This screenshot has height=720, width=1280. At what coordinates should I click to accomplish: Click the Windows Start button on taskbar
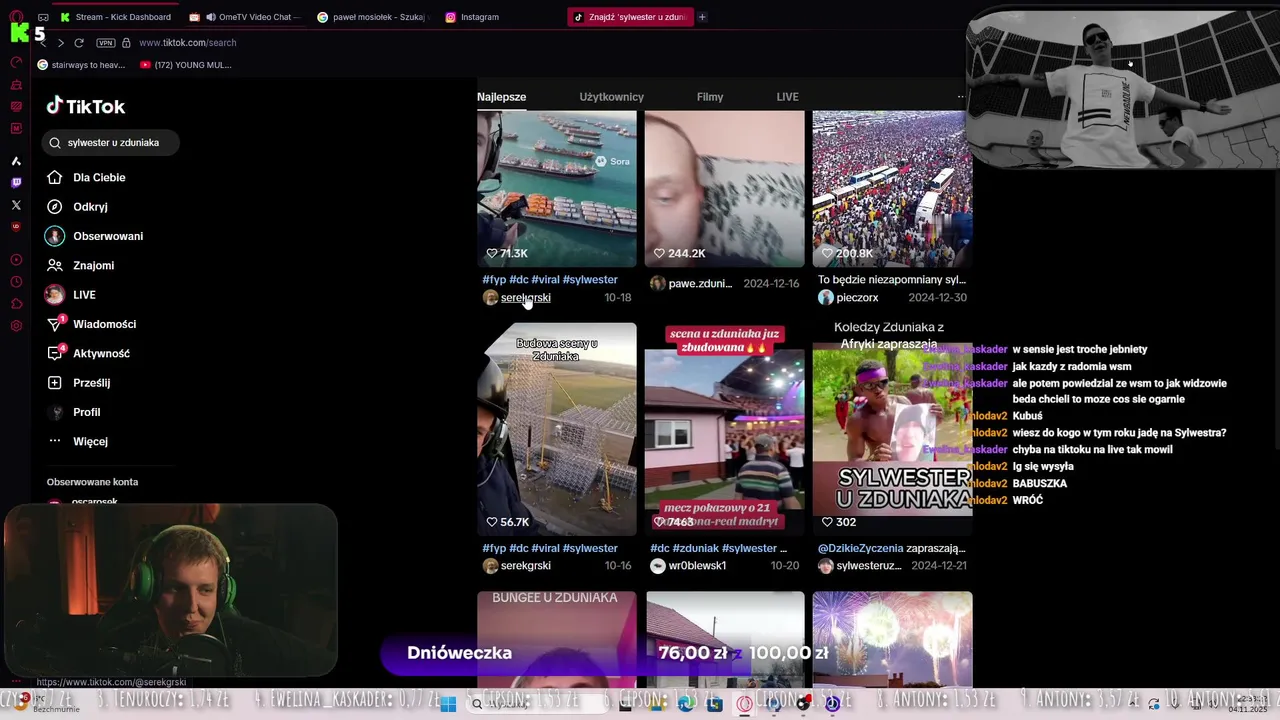pyautogui.click(x=448, y=704)
